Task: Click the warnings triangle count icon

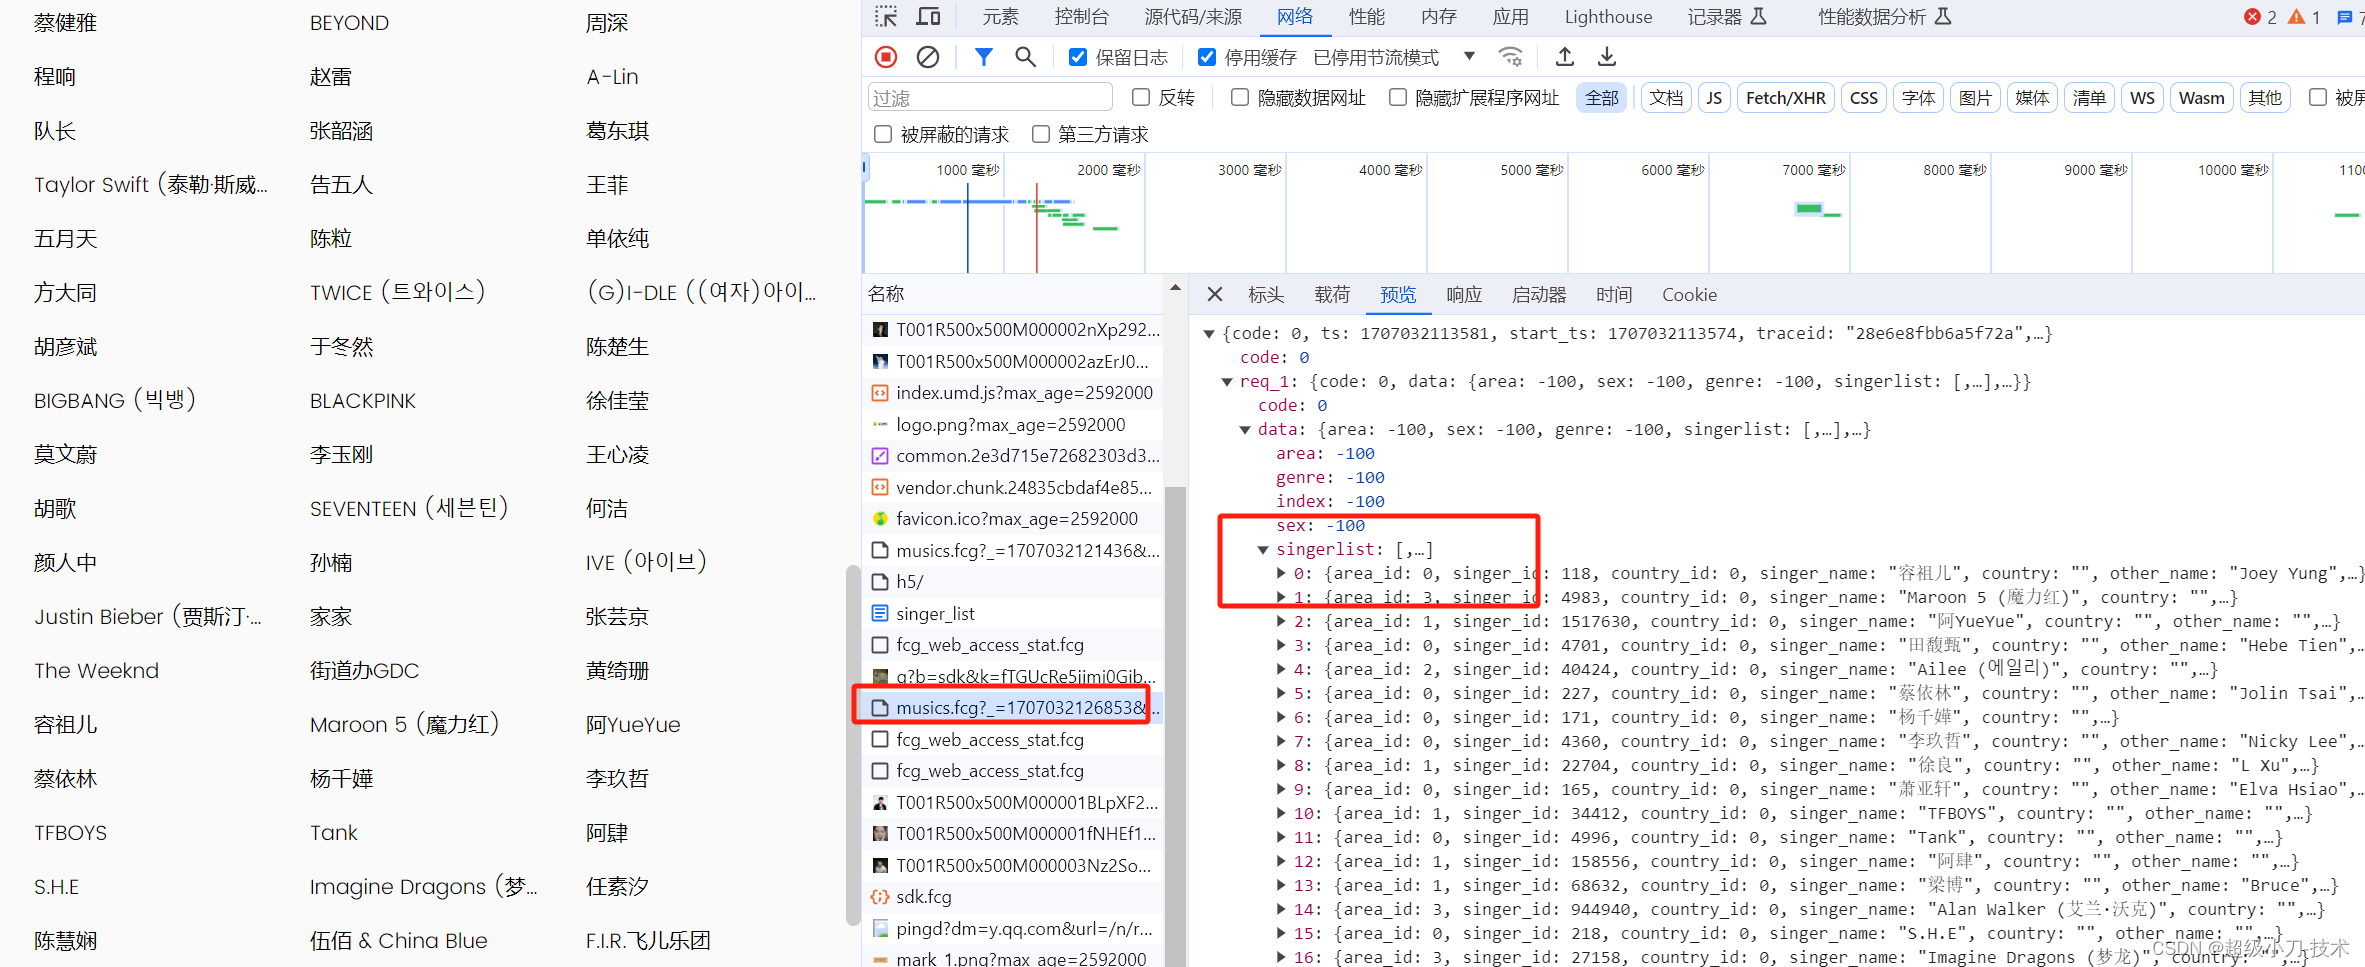Action: [x=2296, y=17]
